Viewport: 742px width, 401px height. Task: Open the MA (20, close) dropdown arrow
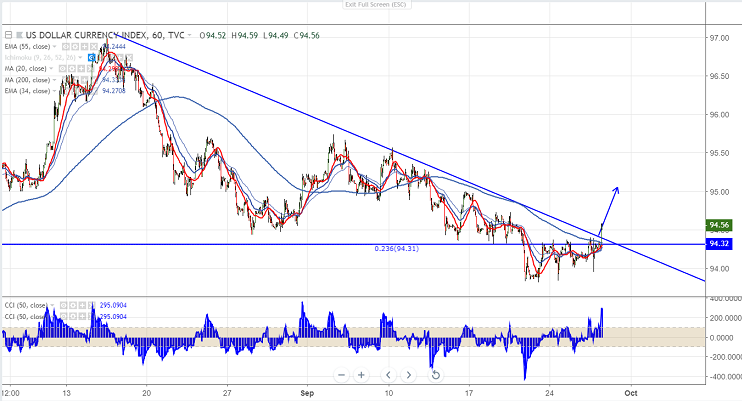pos(52,69)
